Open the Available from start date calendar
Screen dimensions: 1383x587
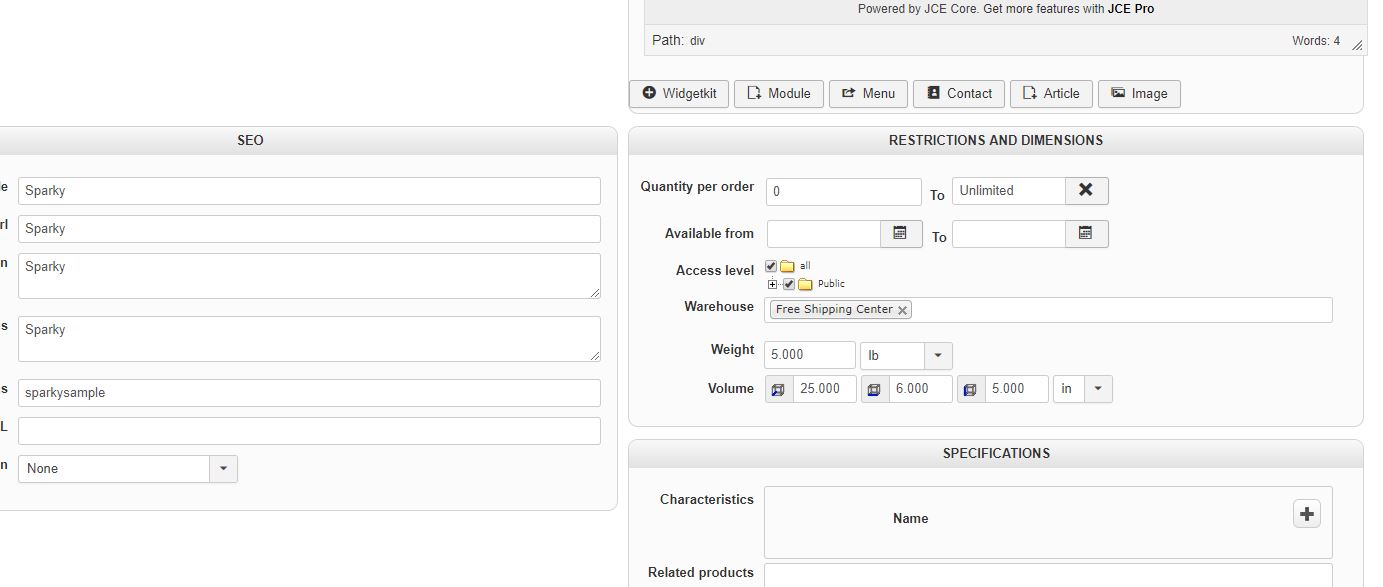[900, 234]
